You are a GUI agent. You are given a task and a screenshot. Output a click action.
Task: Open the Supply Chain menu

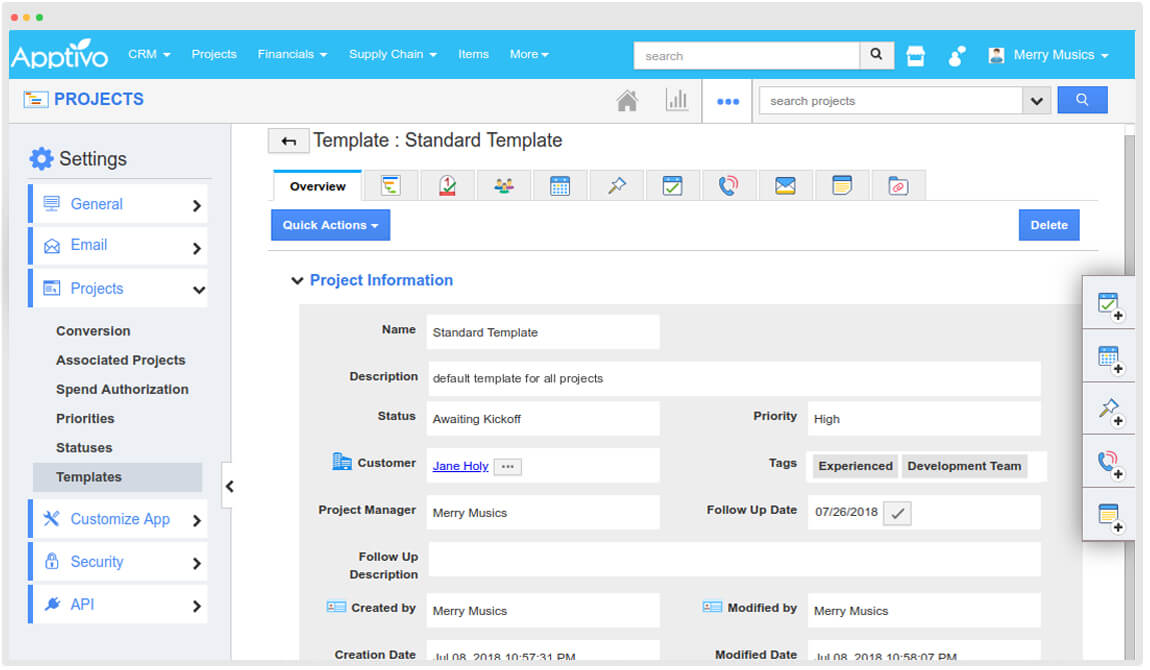(392, 54)
